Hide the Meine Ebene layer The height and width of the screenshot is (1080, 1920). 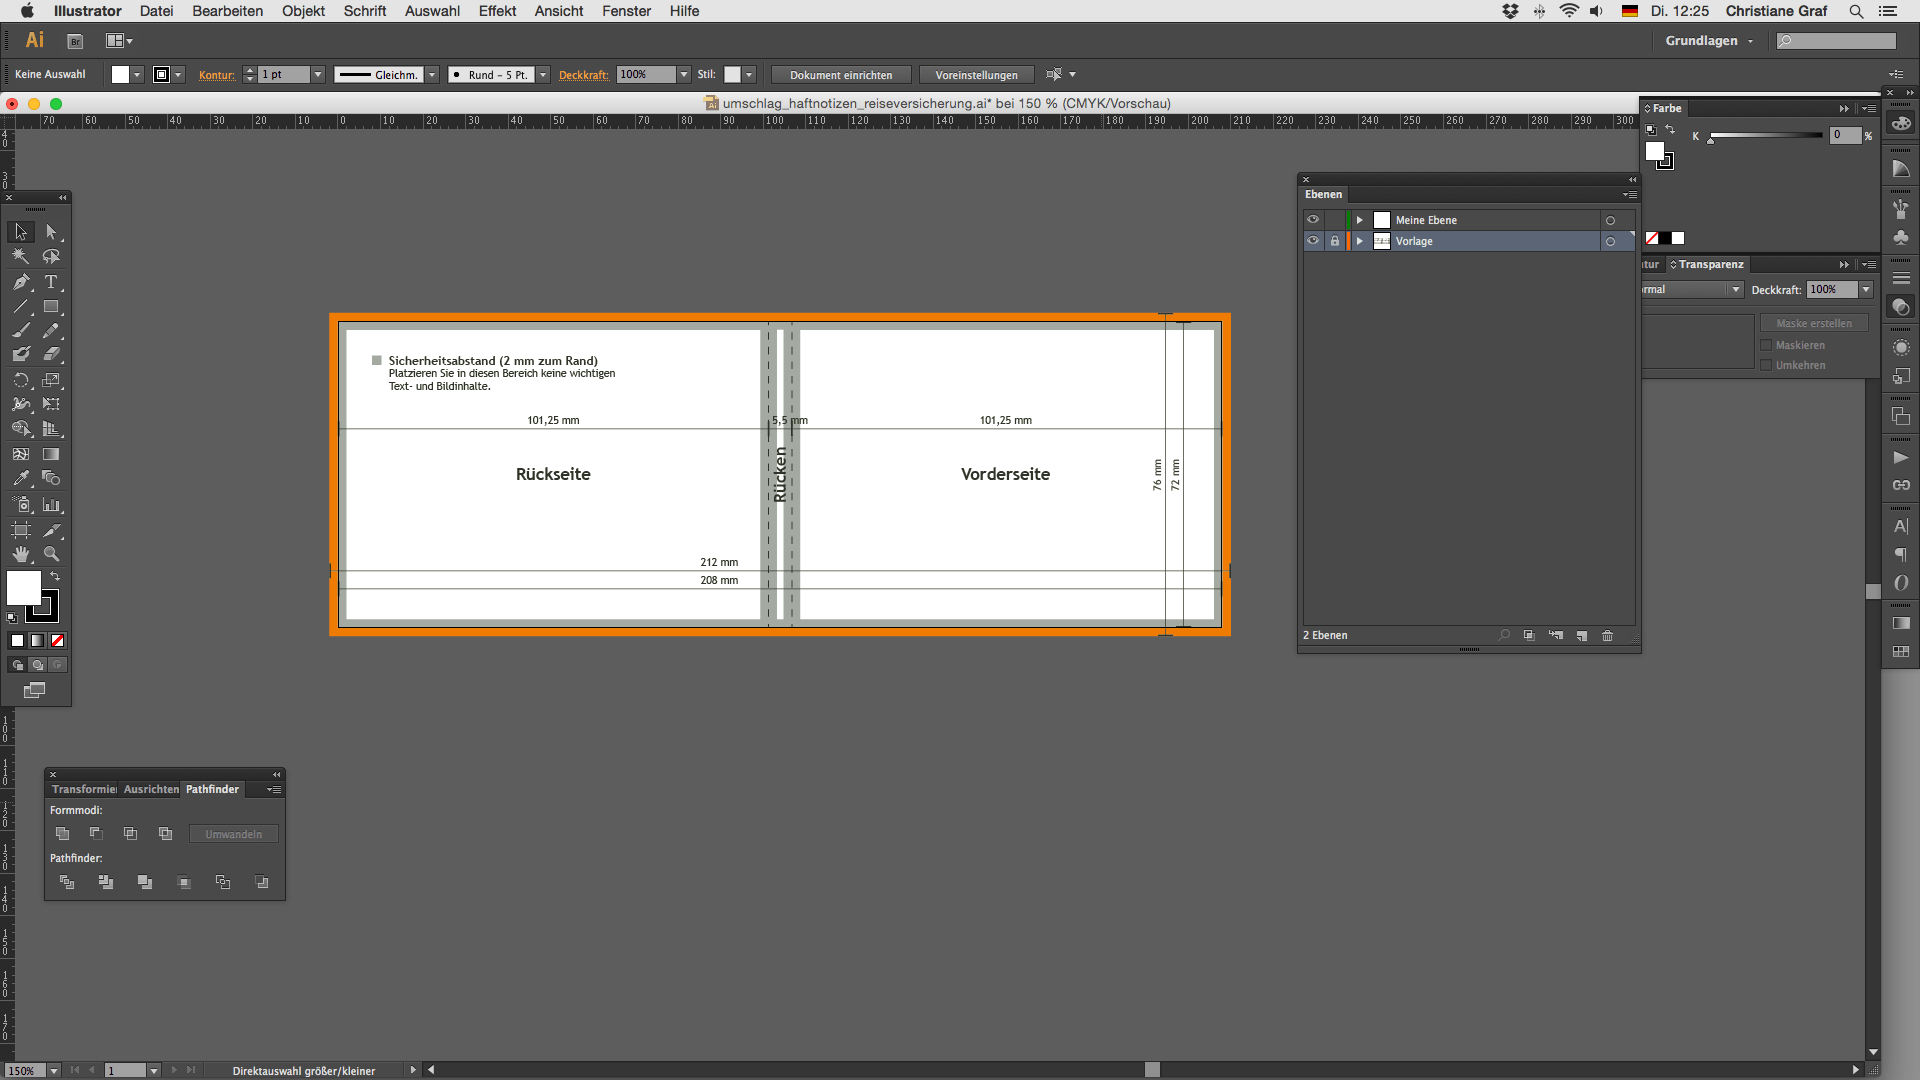[1313, 220]
